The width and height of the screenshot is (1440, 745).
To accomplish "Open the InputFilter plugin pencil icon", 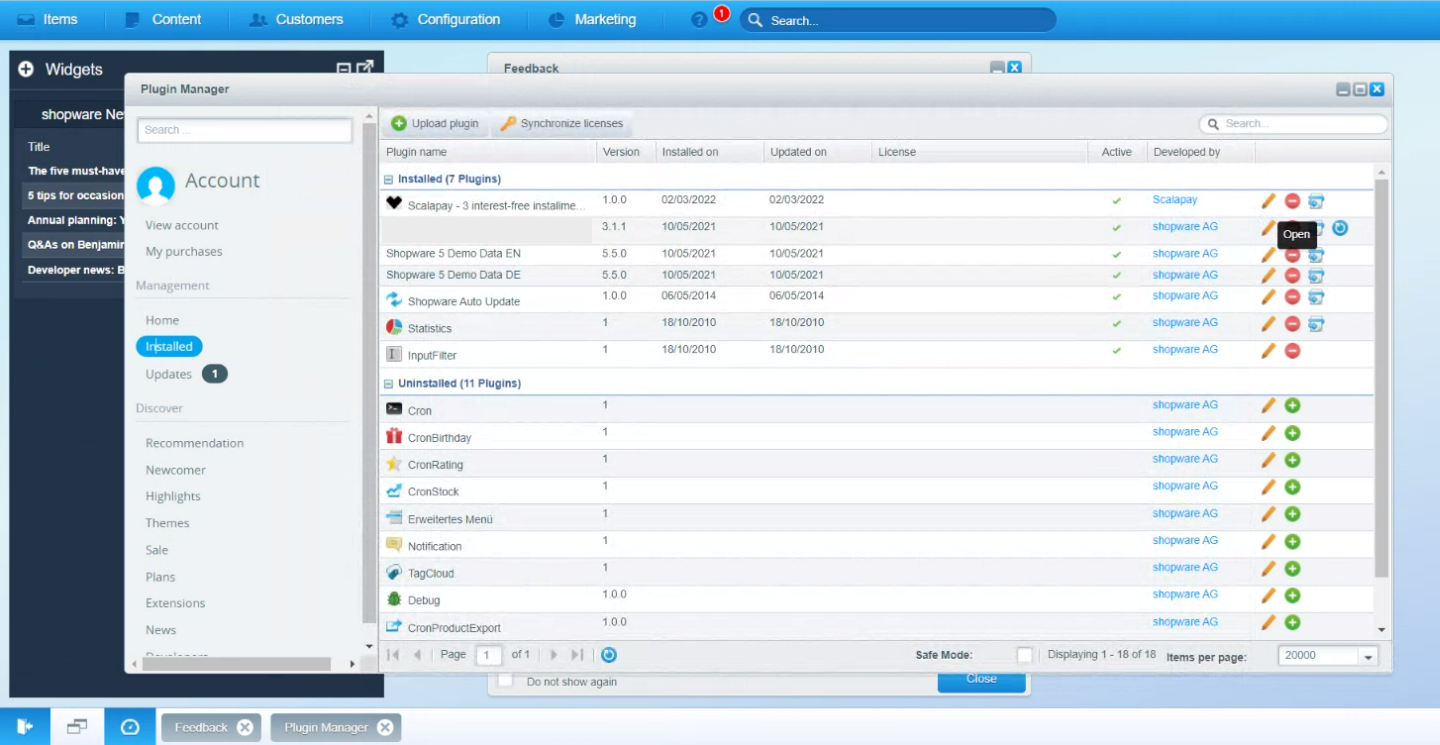I will tap(1268, 351).
